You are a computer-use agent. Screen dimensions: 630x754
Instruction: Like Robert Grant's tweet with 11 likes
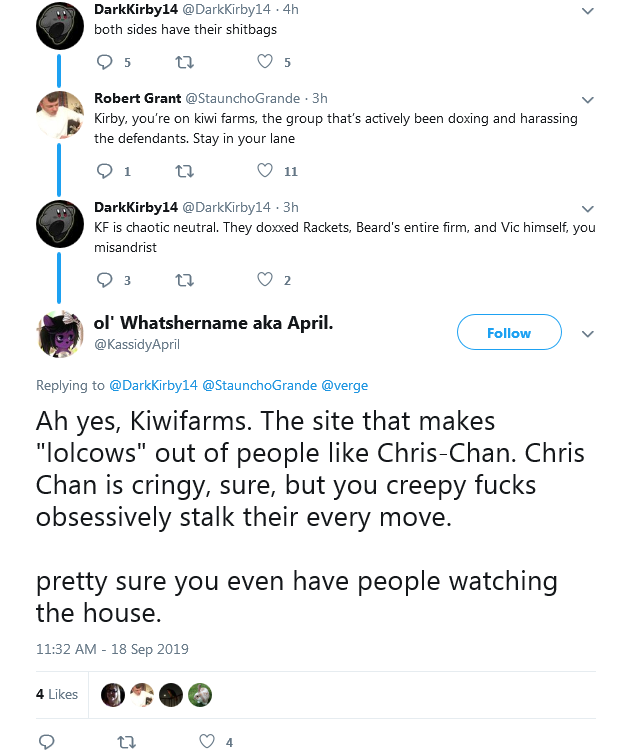[265, 170]
